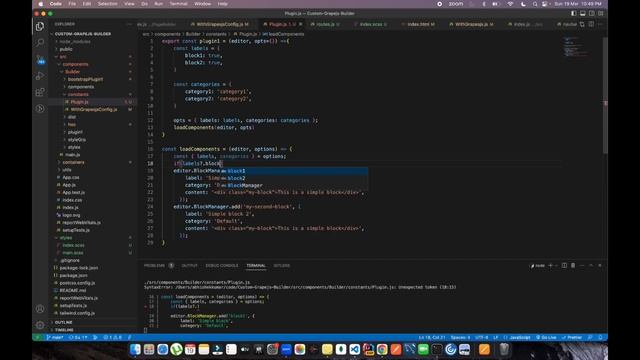
Task: Switch to the DEBUG CONSOLE tab
Action: (222, 265)
